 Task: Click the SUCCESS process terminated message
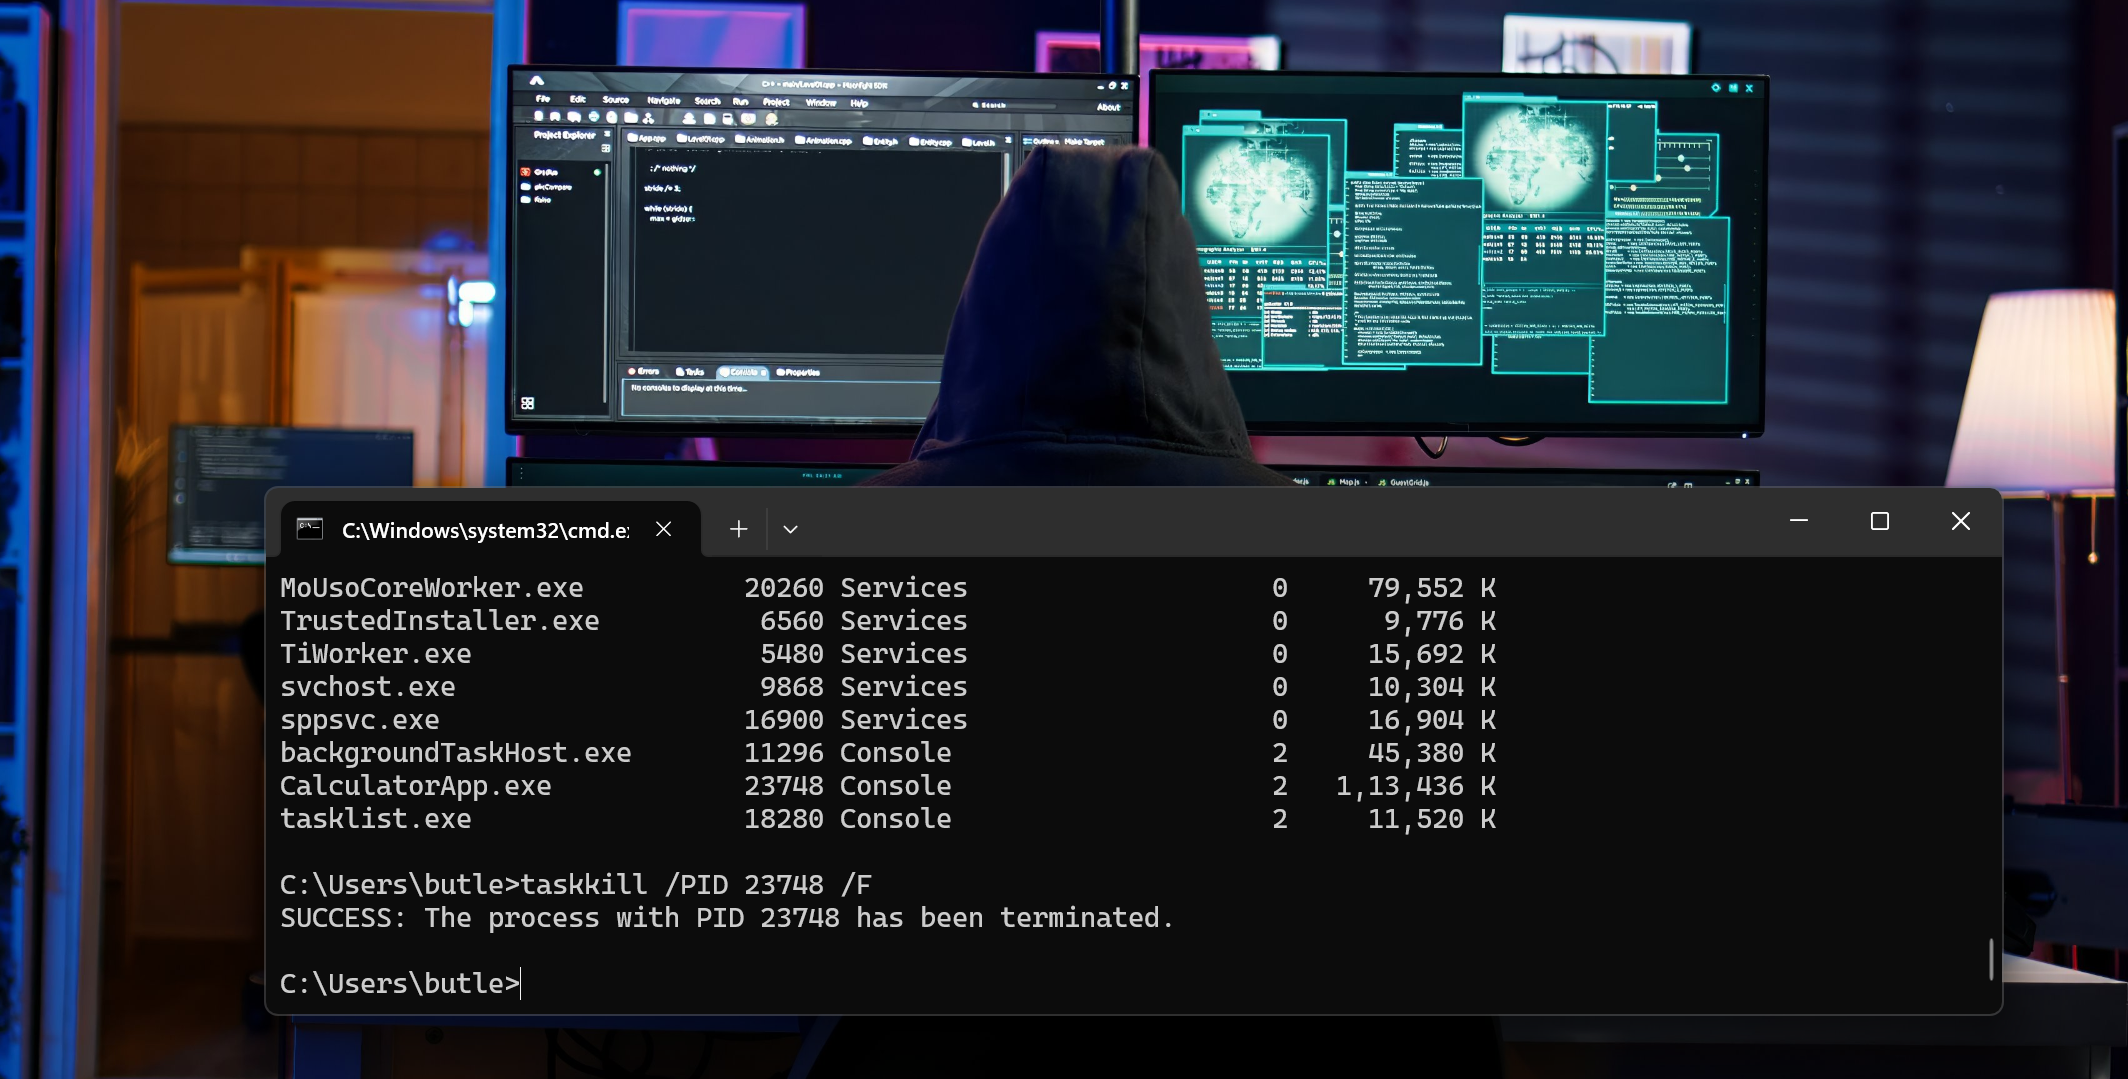tap(726, 918)
